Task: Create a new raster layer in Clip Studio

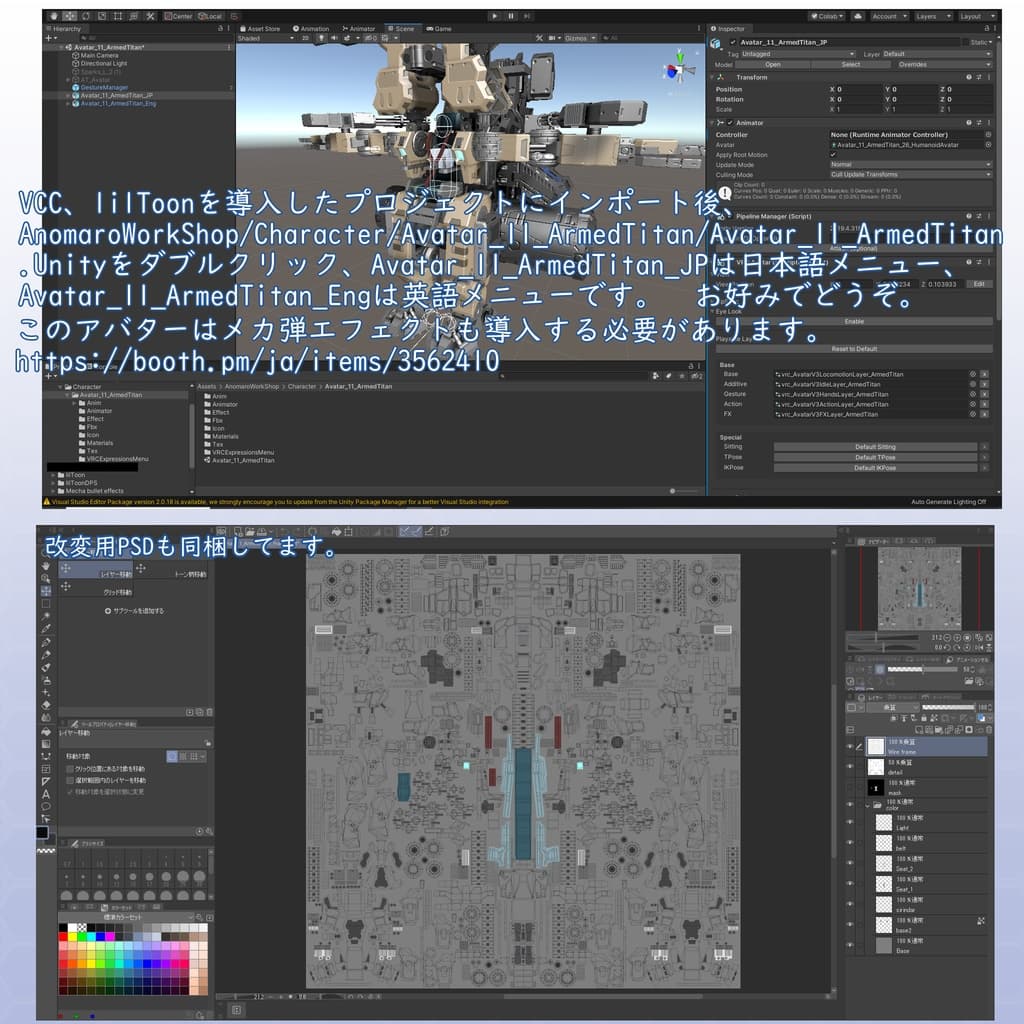Action: pos(919,729)
